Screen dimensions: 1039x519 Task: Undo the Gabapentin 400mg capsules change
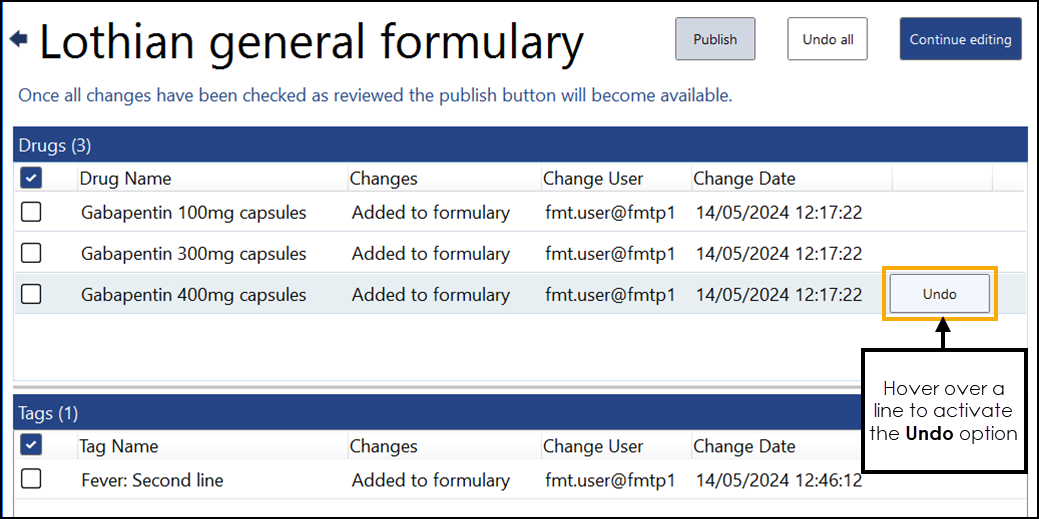[939, 294]
